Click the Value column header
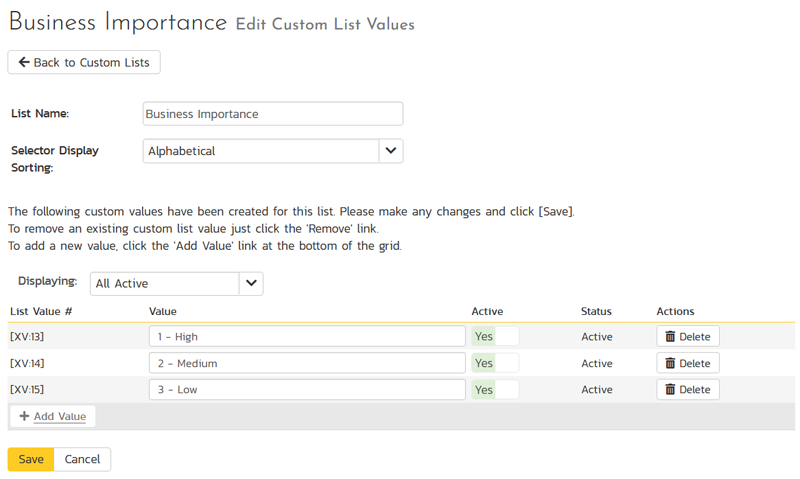 click(163, 312)
